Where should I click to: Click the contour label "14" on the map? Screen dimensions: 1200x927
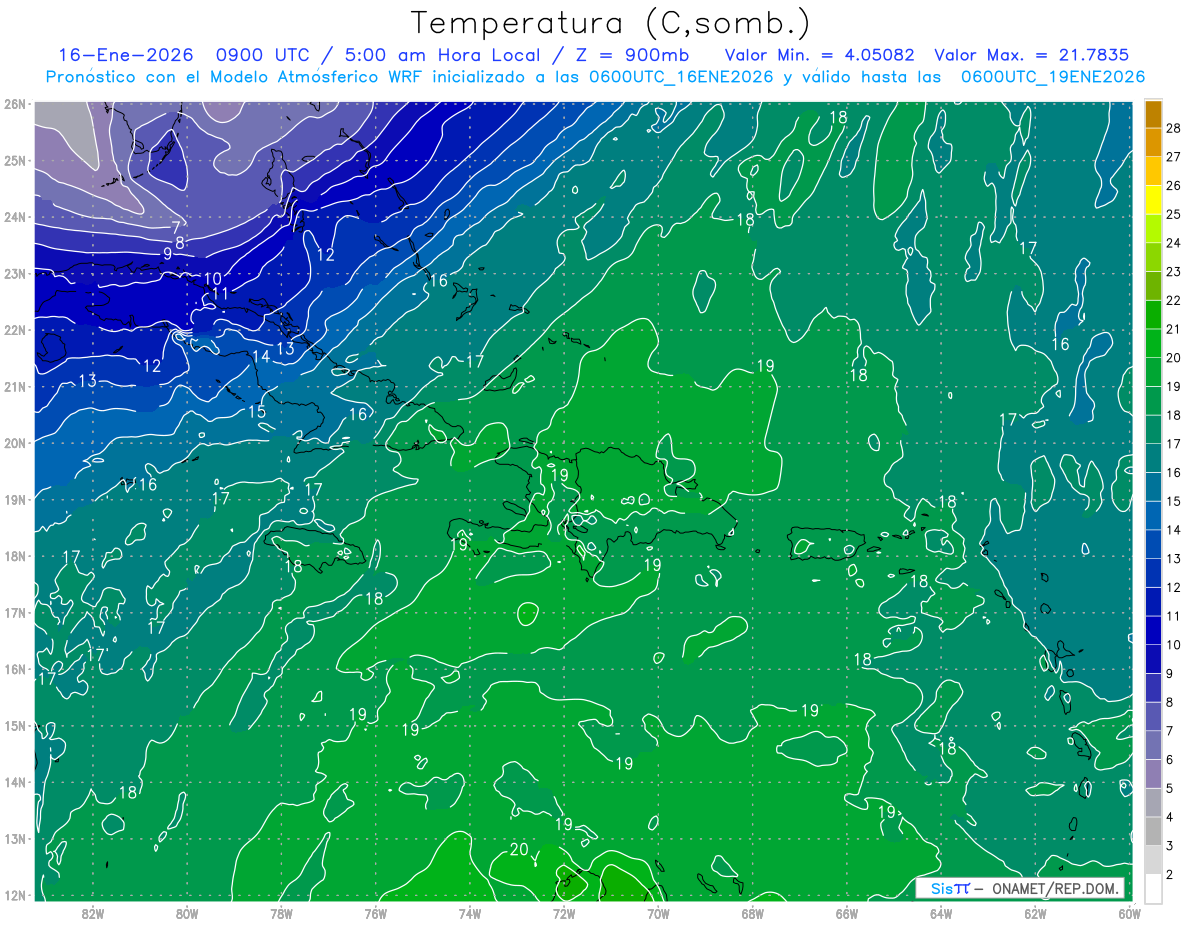tap(261, 357)
